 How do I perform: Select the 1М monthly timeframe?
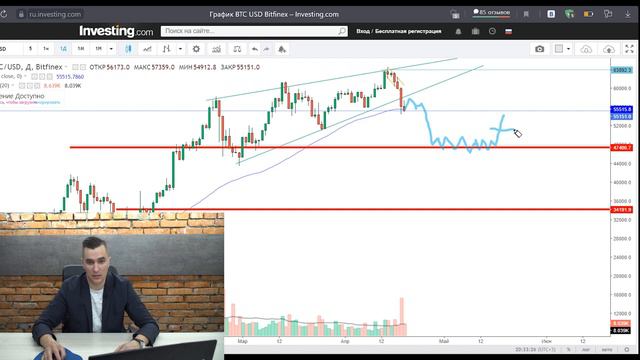(x=98, y=49)
